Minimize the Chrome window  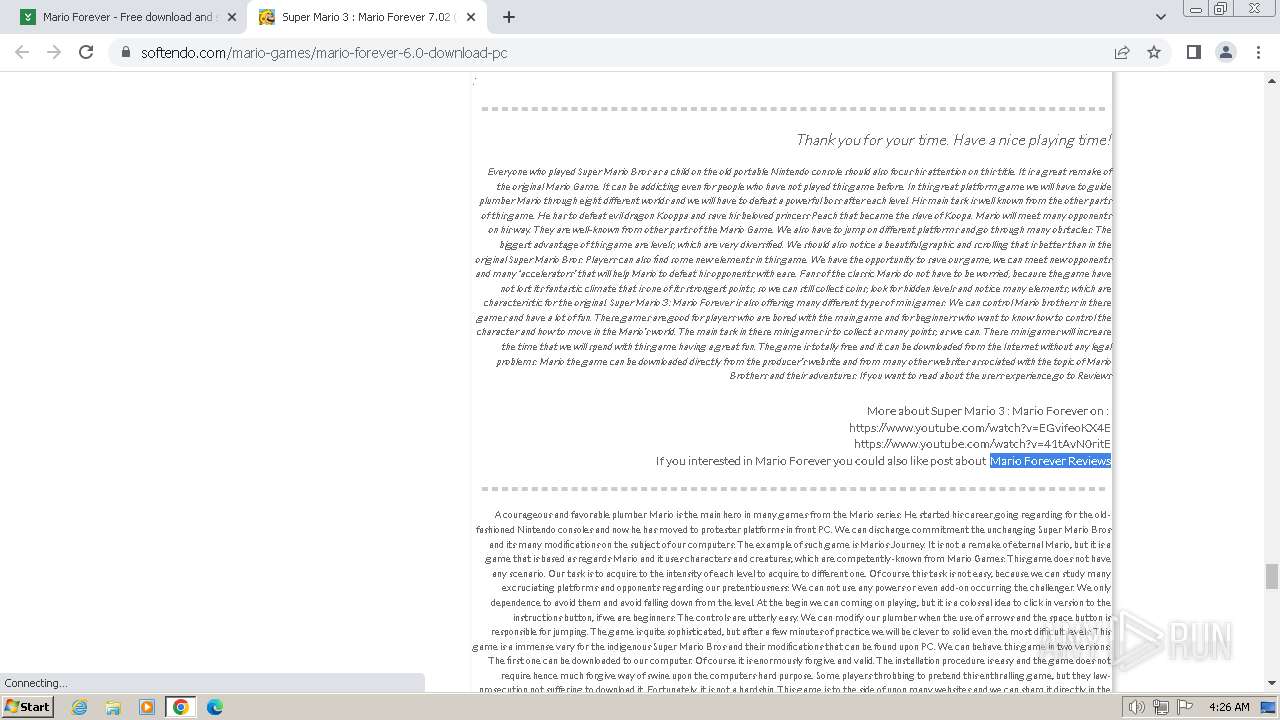[x=1195, y=9]
